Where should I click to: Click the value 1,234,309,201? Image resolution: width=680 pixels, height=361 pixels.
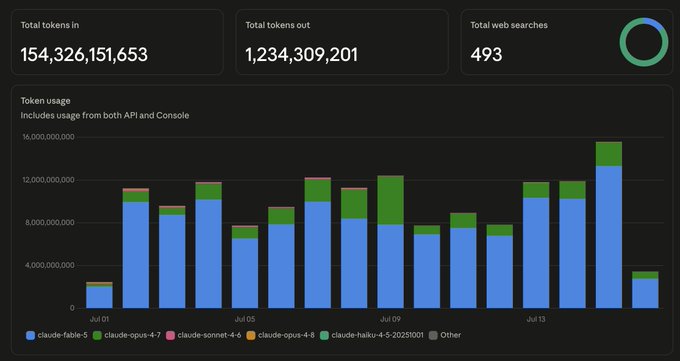[x=302, y=55]
